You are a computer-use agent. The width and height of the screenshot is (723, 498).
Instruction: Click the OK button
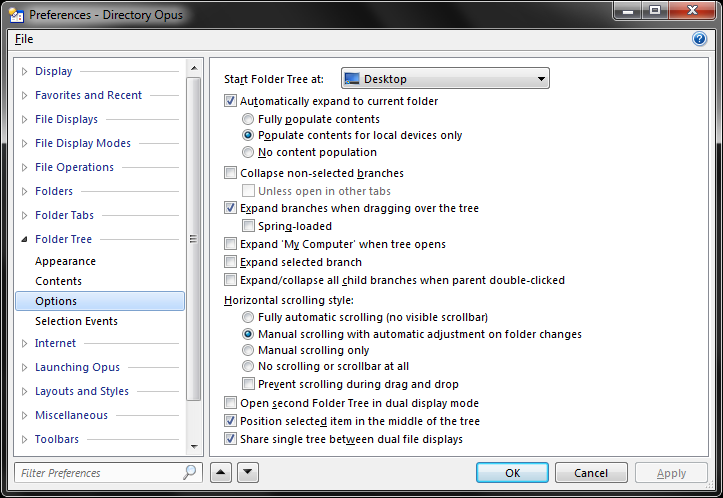pyautogui.click(x=512, y=473)
